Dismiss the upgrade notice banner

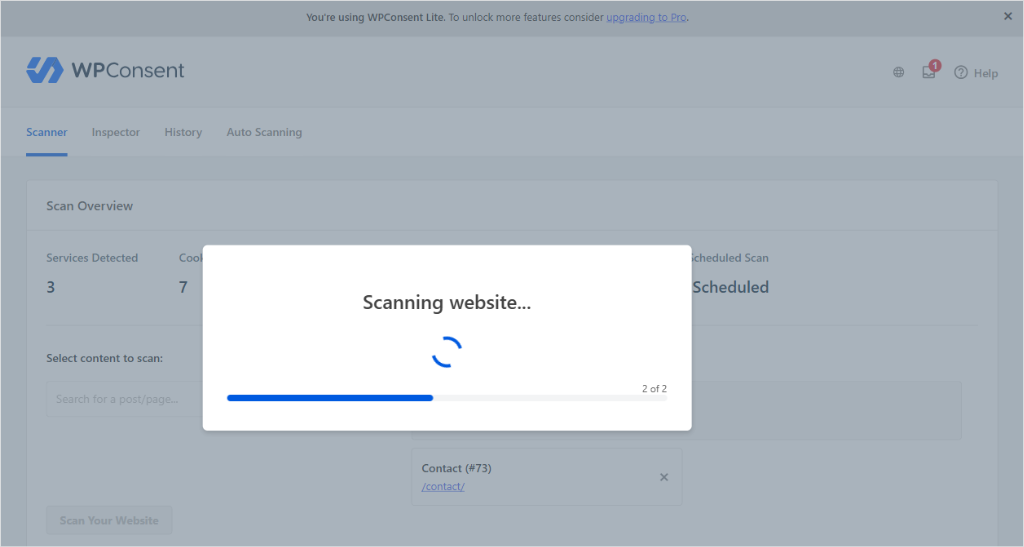click(1008, 17)
